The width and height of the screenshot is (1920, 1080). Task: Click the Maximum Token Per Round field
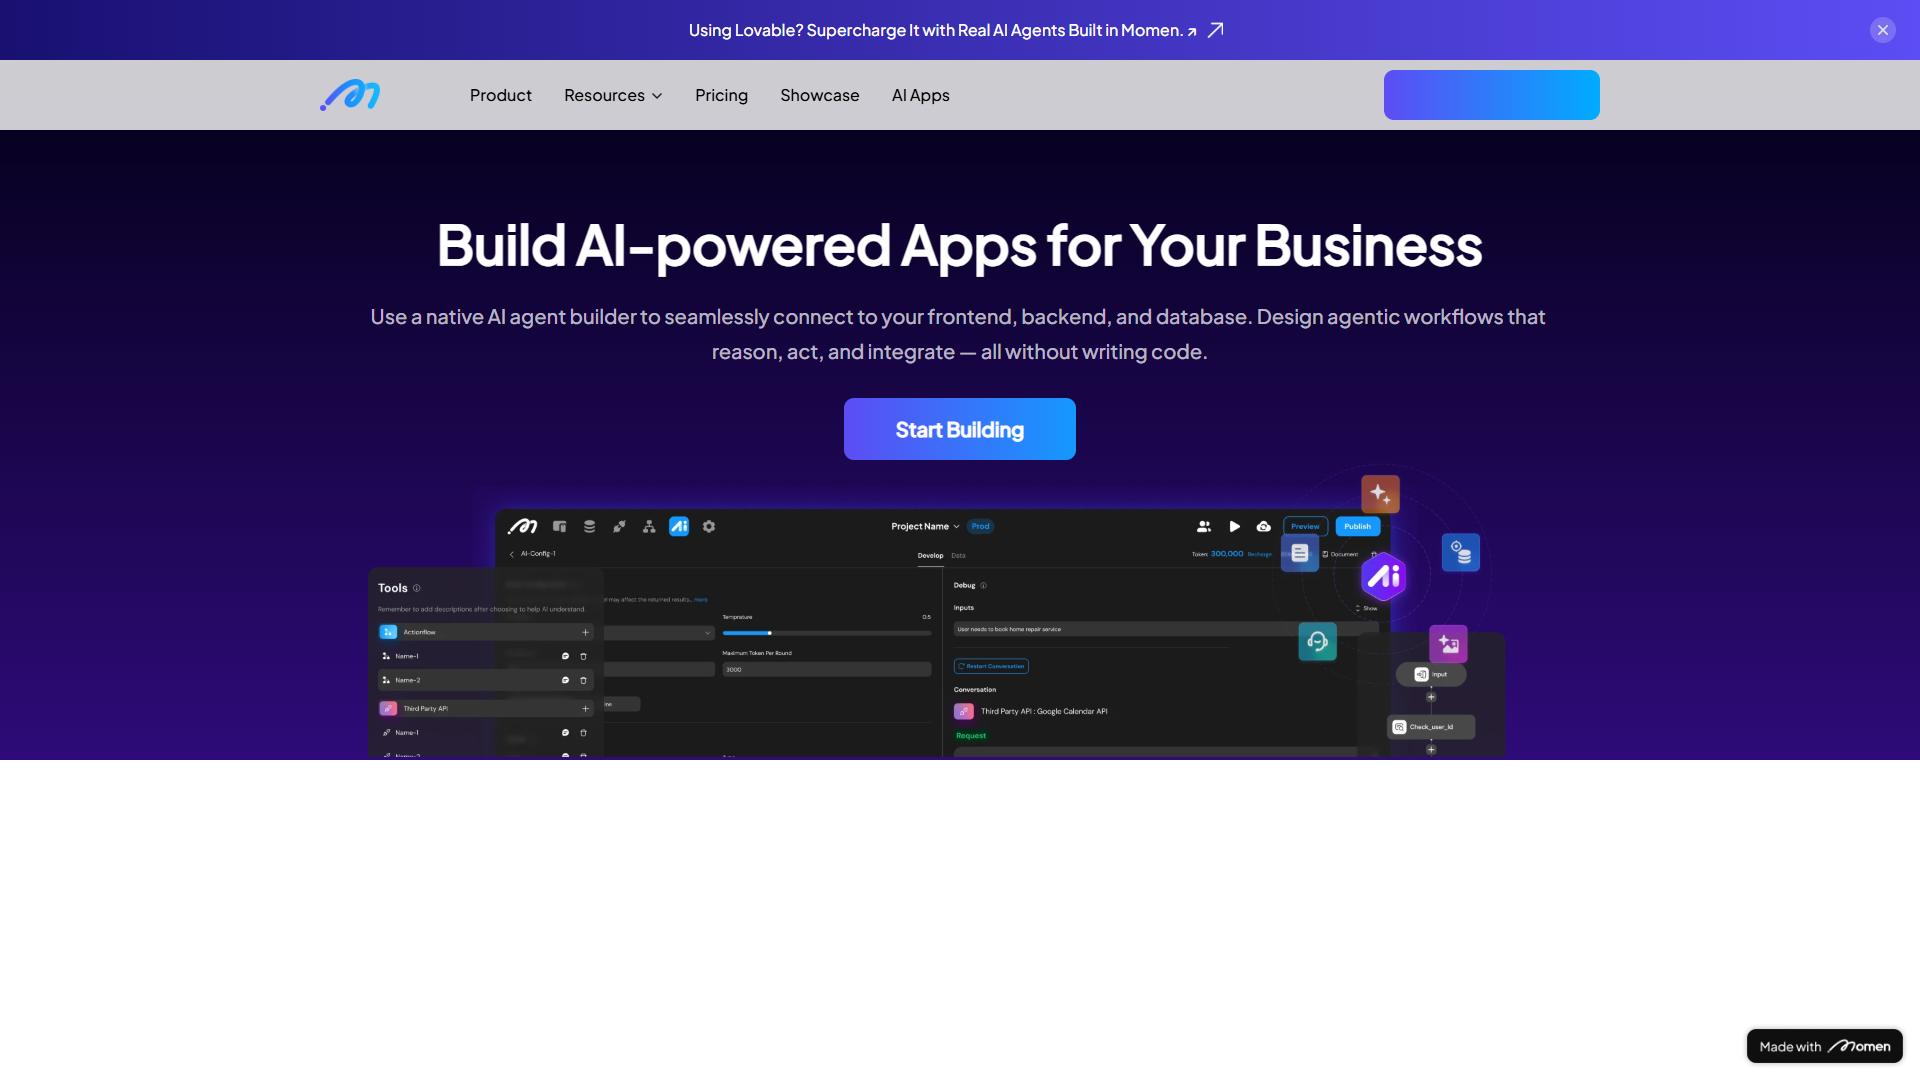click(826, 669)
